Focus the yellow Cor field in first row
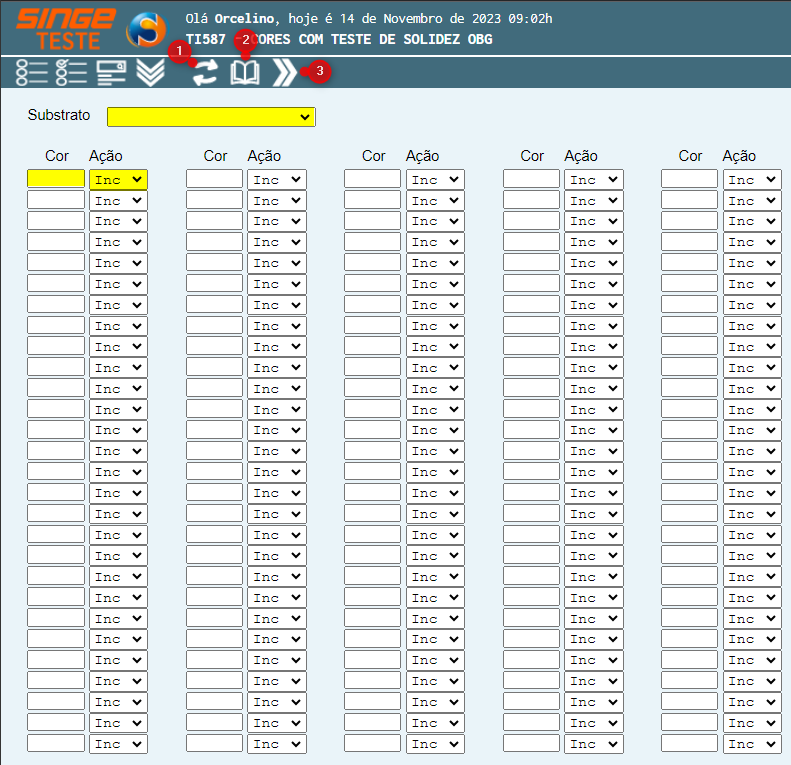The height and width of the screenshot is (765, 791). (56, 179)
